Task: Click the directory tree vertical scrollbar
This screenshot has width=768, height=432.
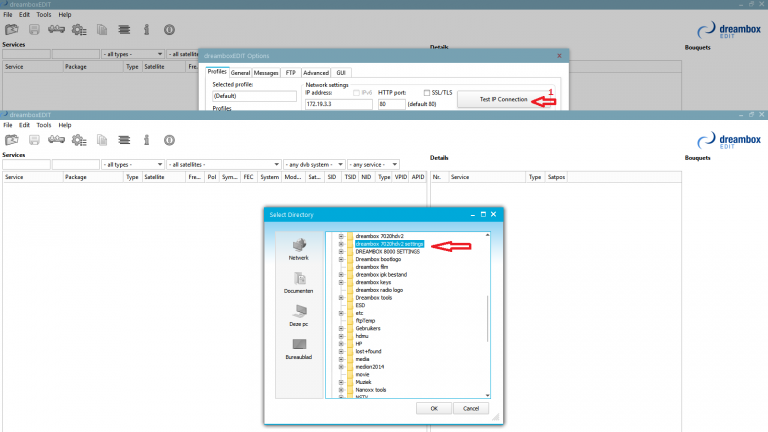Action: pos(488,318)
